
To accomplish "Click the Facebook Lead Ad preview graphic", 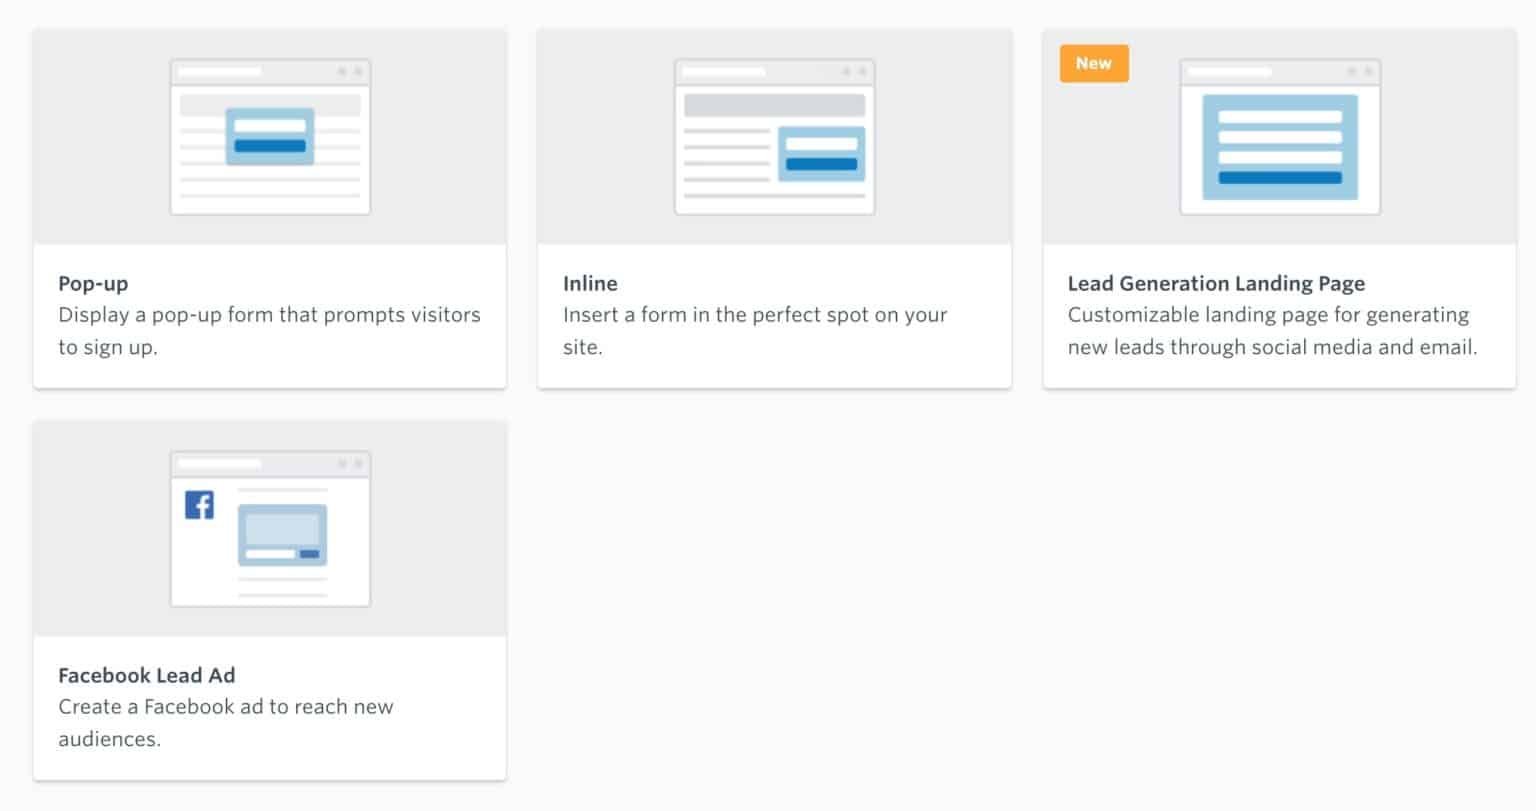I will tap(270, 530).
